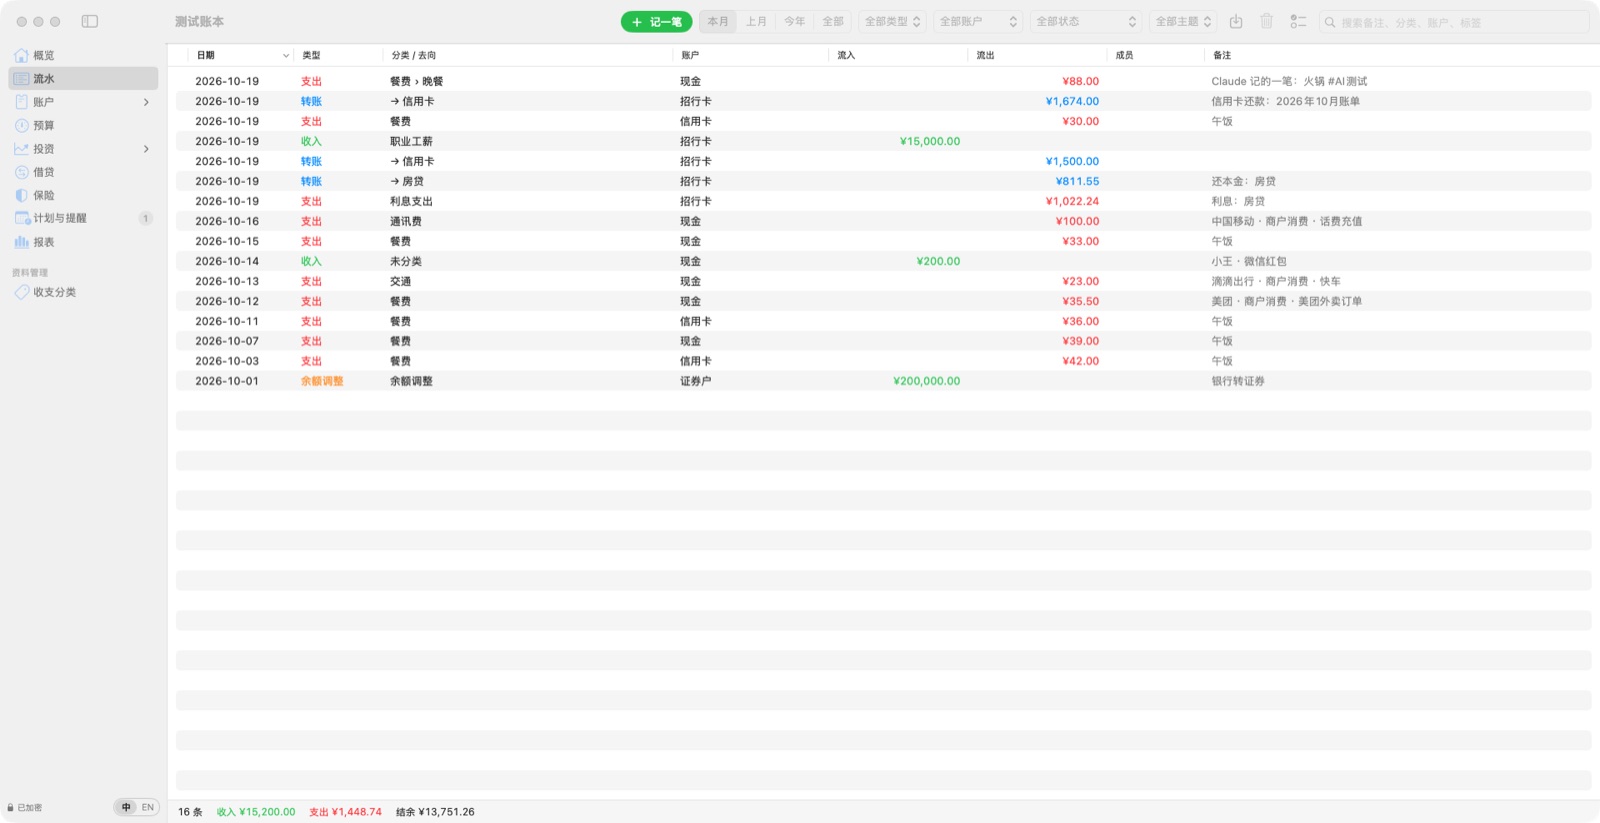Select the ¥15,000.00 职业工薪 row
This screenshot has width=1600, height=823.
pos(884,141)
